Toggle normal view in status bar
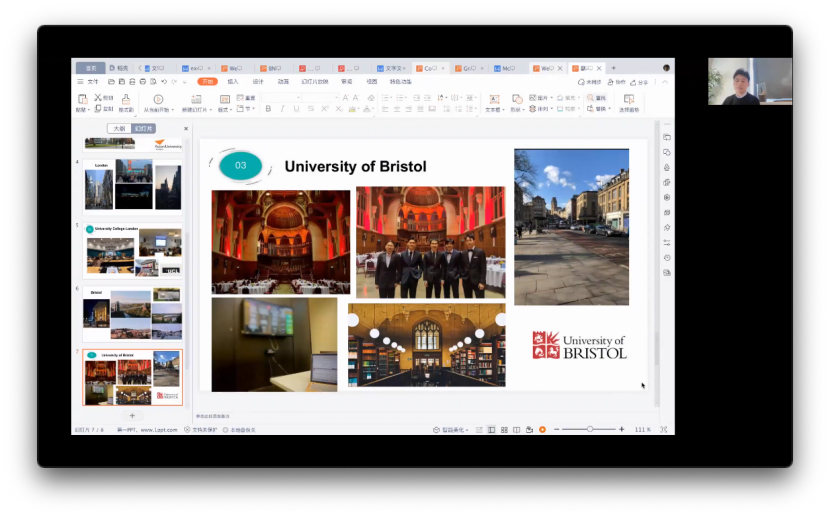Viewport: 830px width, 517px height. (492, 430)
